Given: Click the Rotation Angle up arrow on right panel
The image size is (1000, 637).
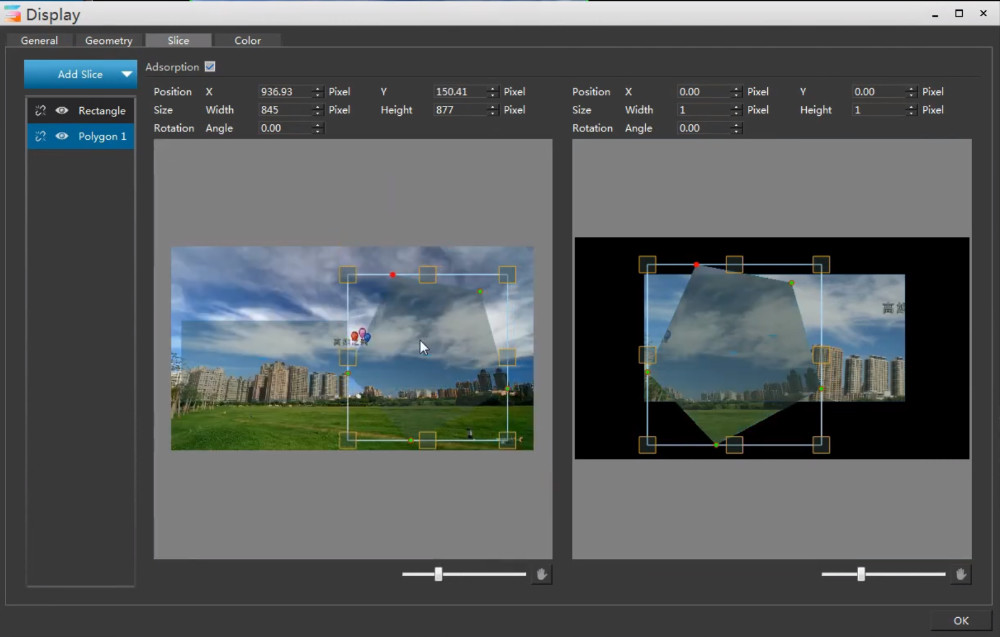Looking at the screenshot, I should [x=736, y=125].
